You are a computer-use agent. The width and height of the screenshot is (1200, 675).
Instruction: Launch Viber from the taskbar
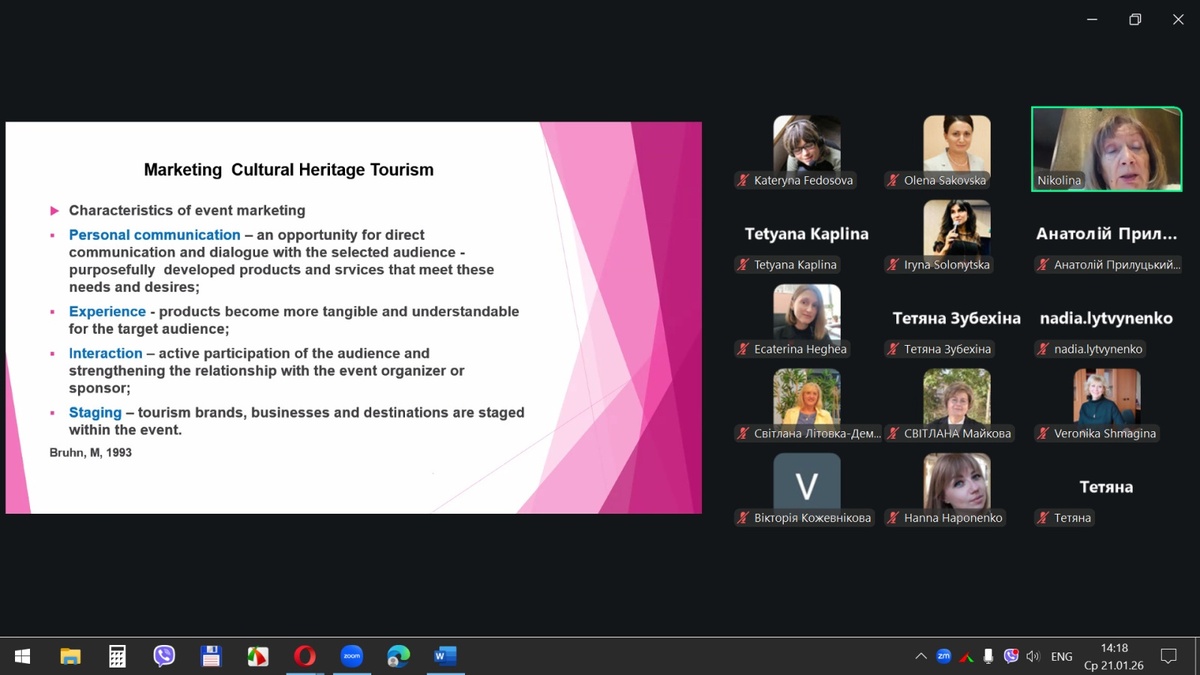pos(164,656)
